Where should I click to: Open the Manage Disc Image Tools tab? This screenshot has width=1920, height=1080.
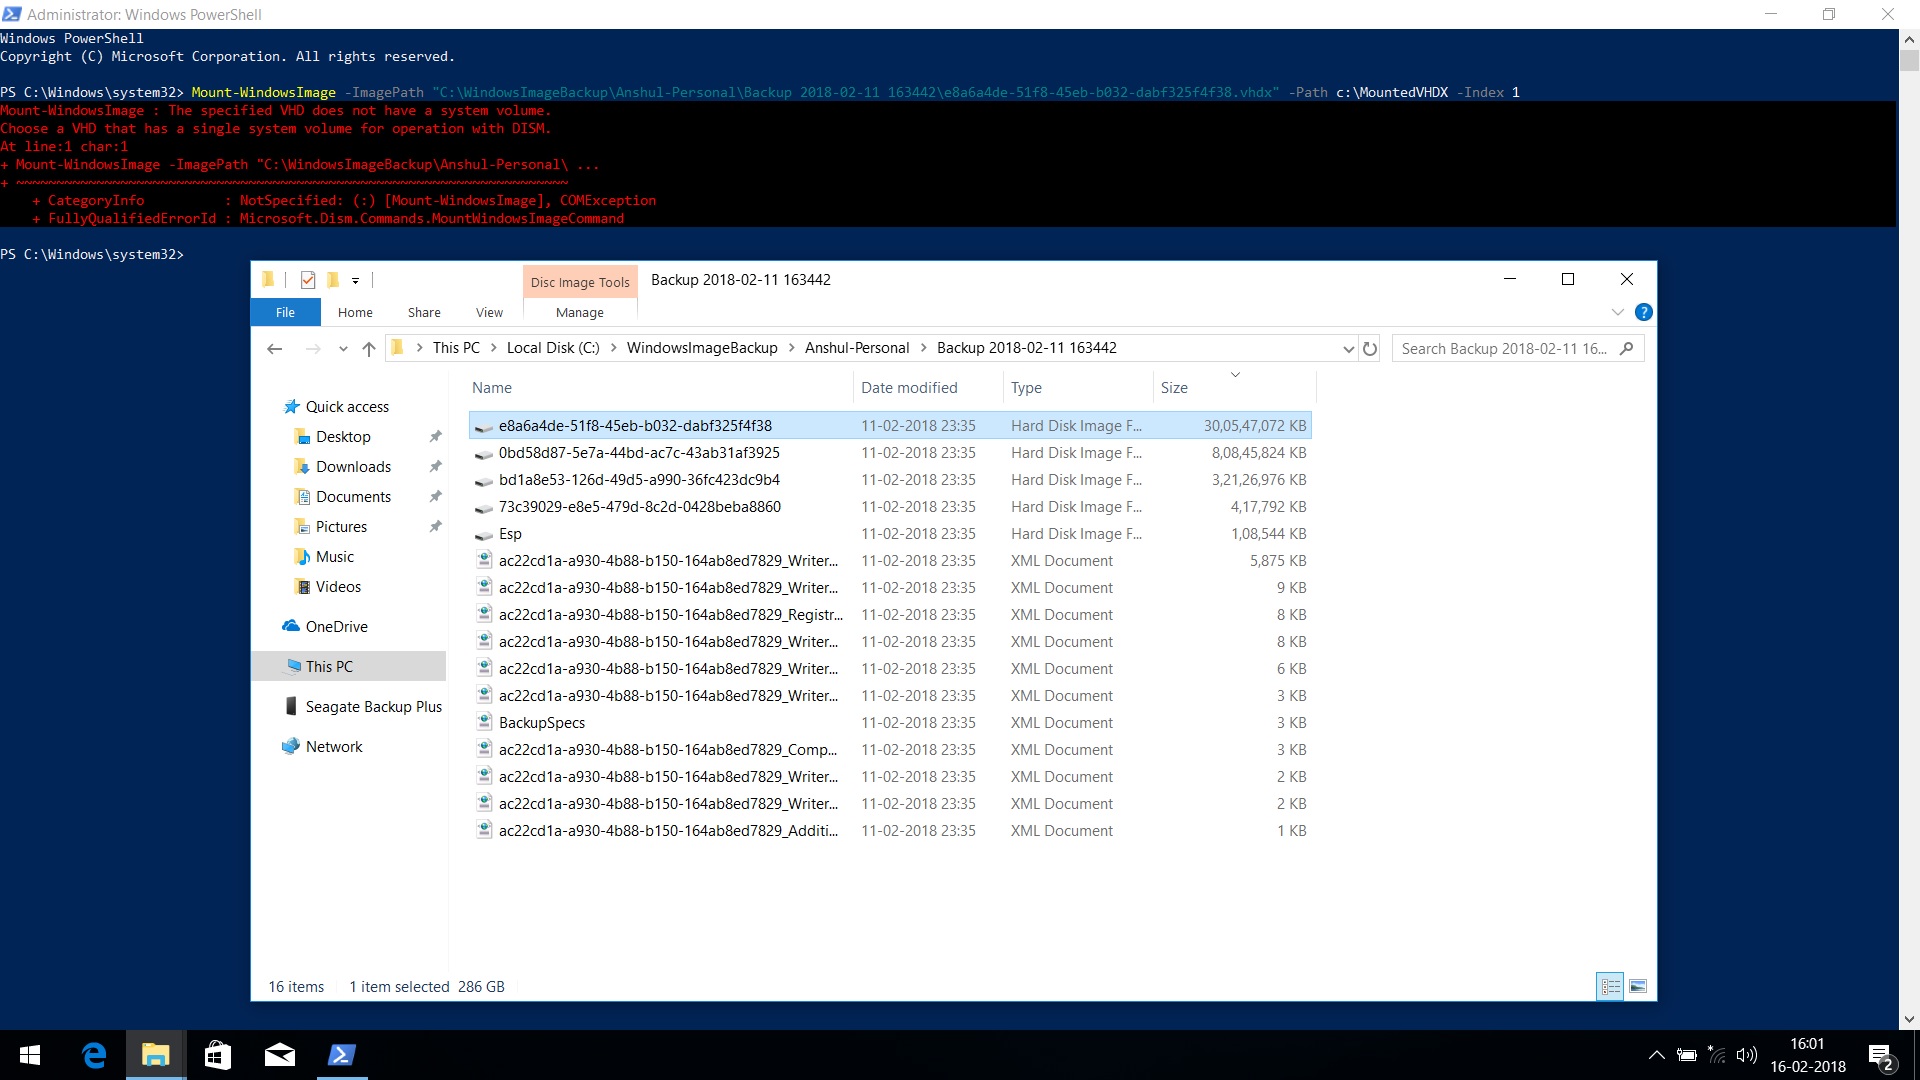(x=580, y=312)
